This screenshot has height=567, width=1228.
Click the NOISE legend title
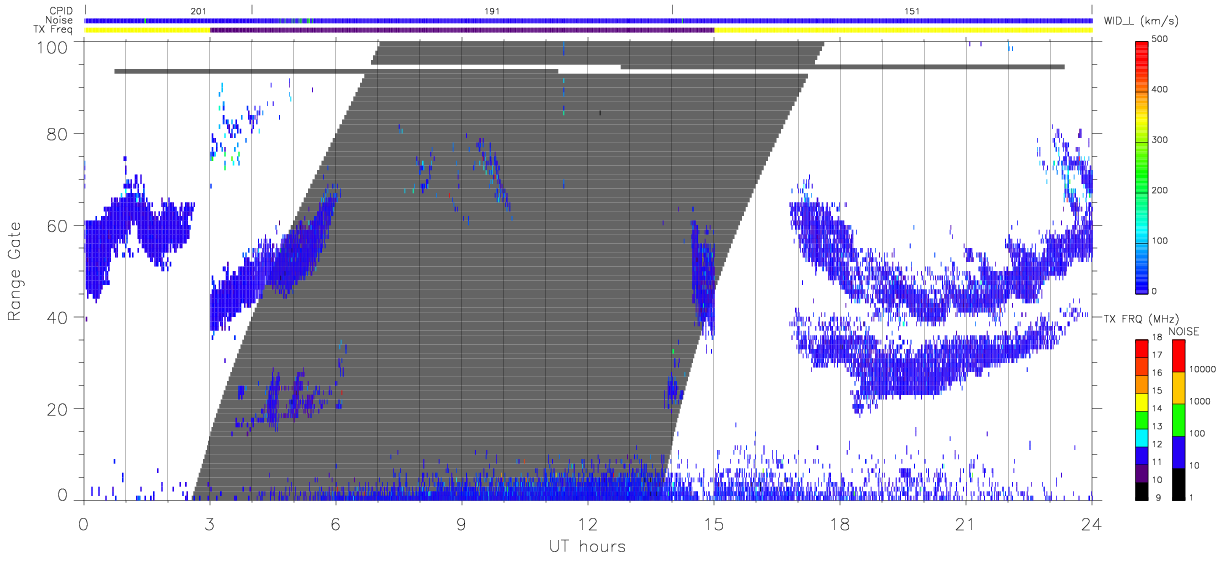1183,330
